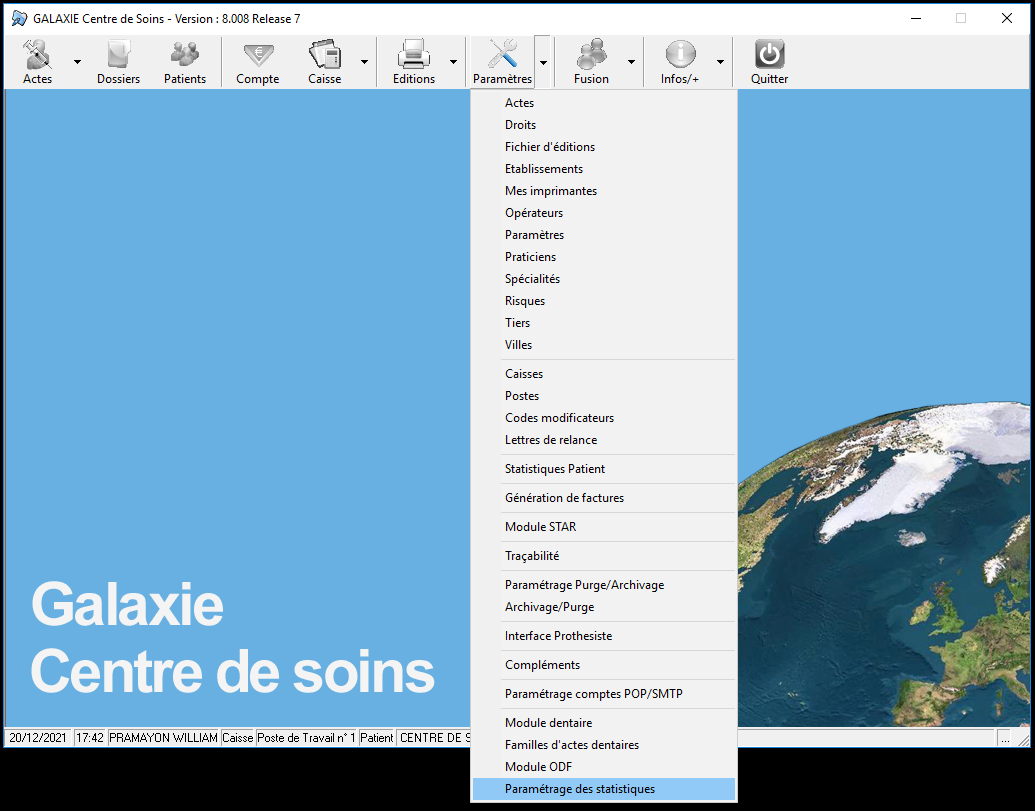The width and height of the screenshot is (1035, 811).
Task: Click Poste de Travail n° 1 status cell
Action: [306, 738]
